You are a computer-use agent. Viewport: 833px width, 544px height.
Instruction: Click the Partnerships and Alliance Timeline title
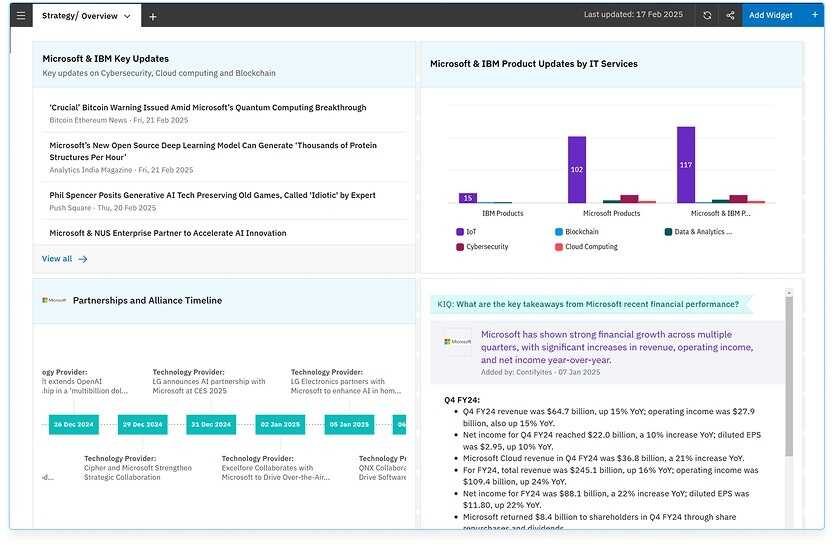(x=148, y=300)
